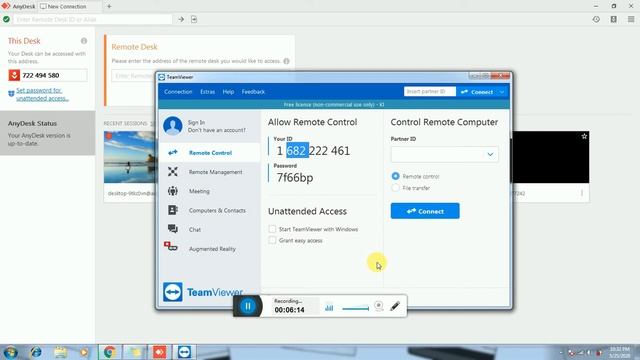
Task: Click the AnyDesk file transfer icon
Action: point(194,19)
